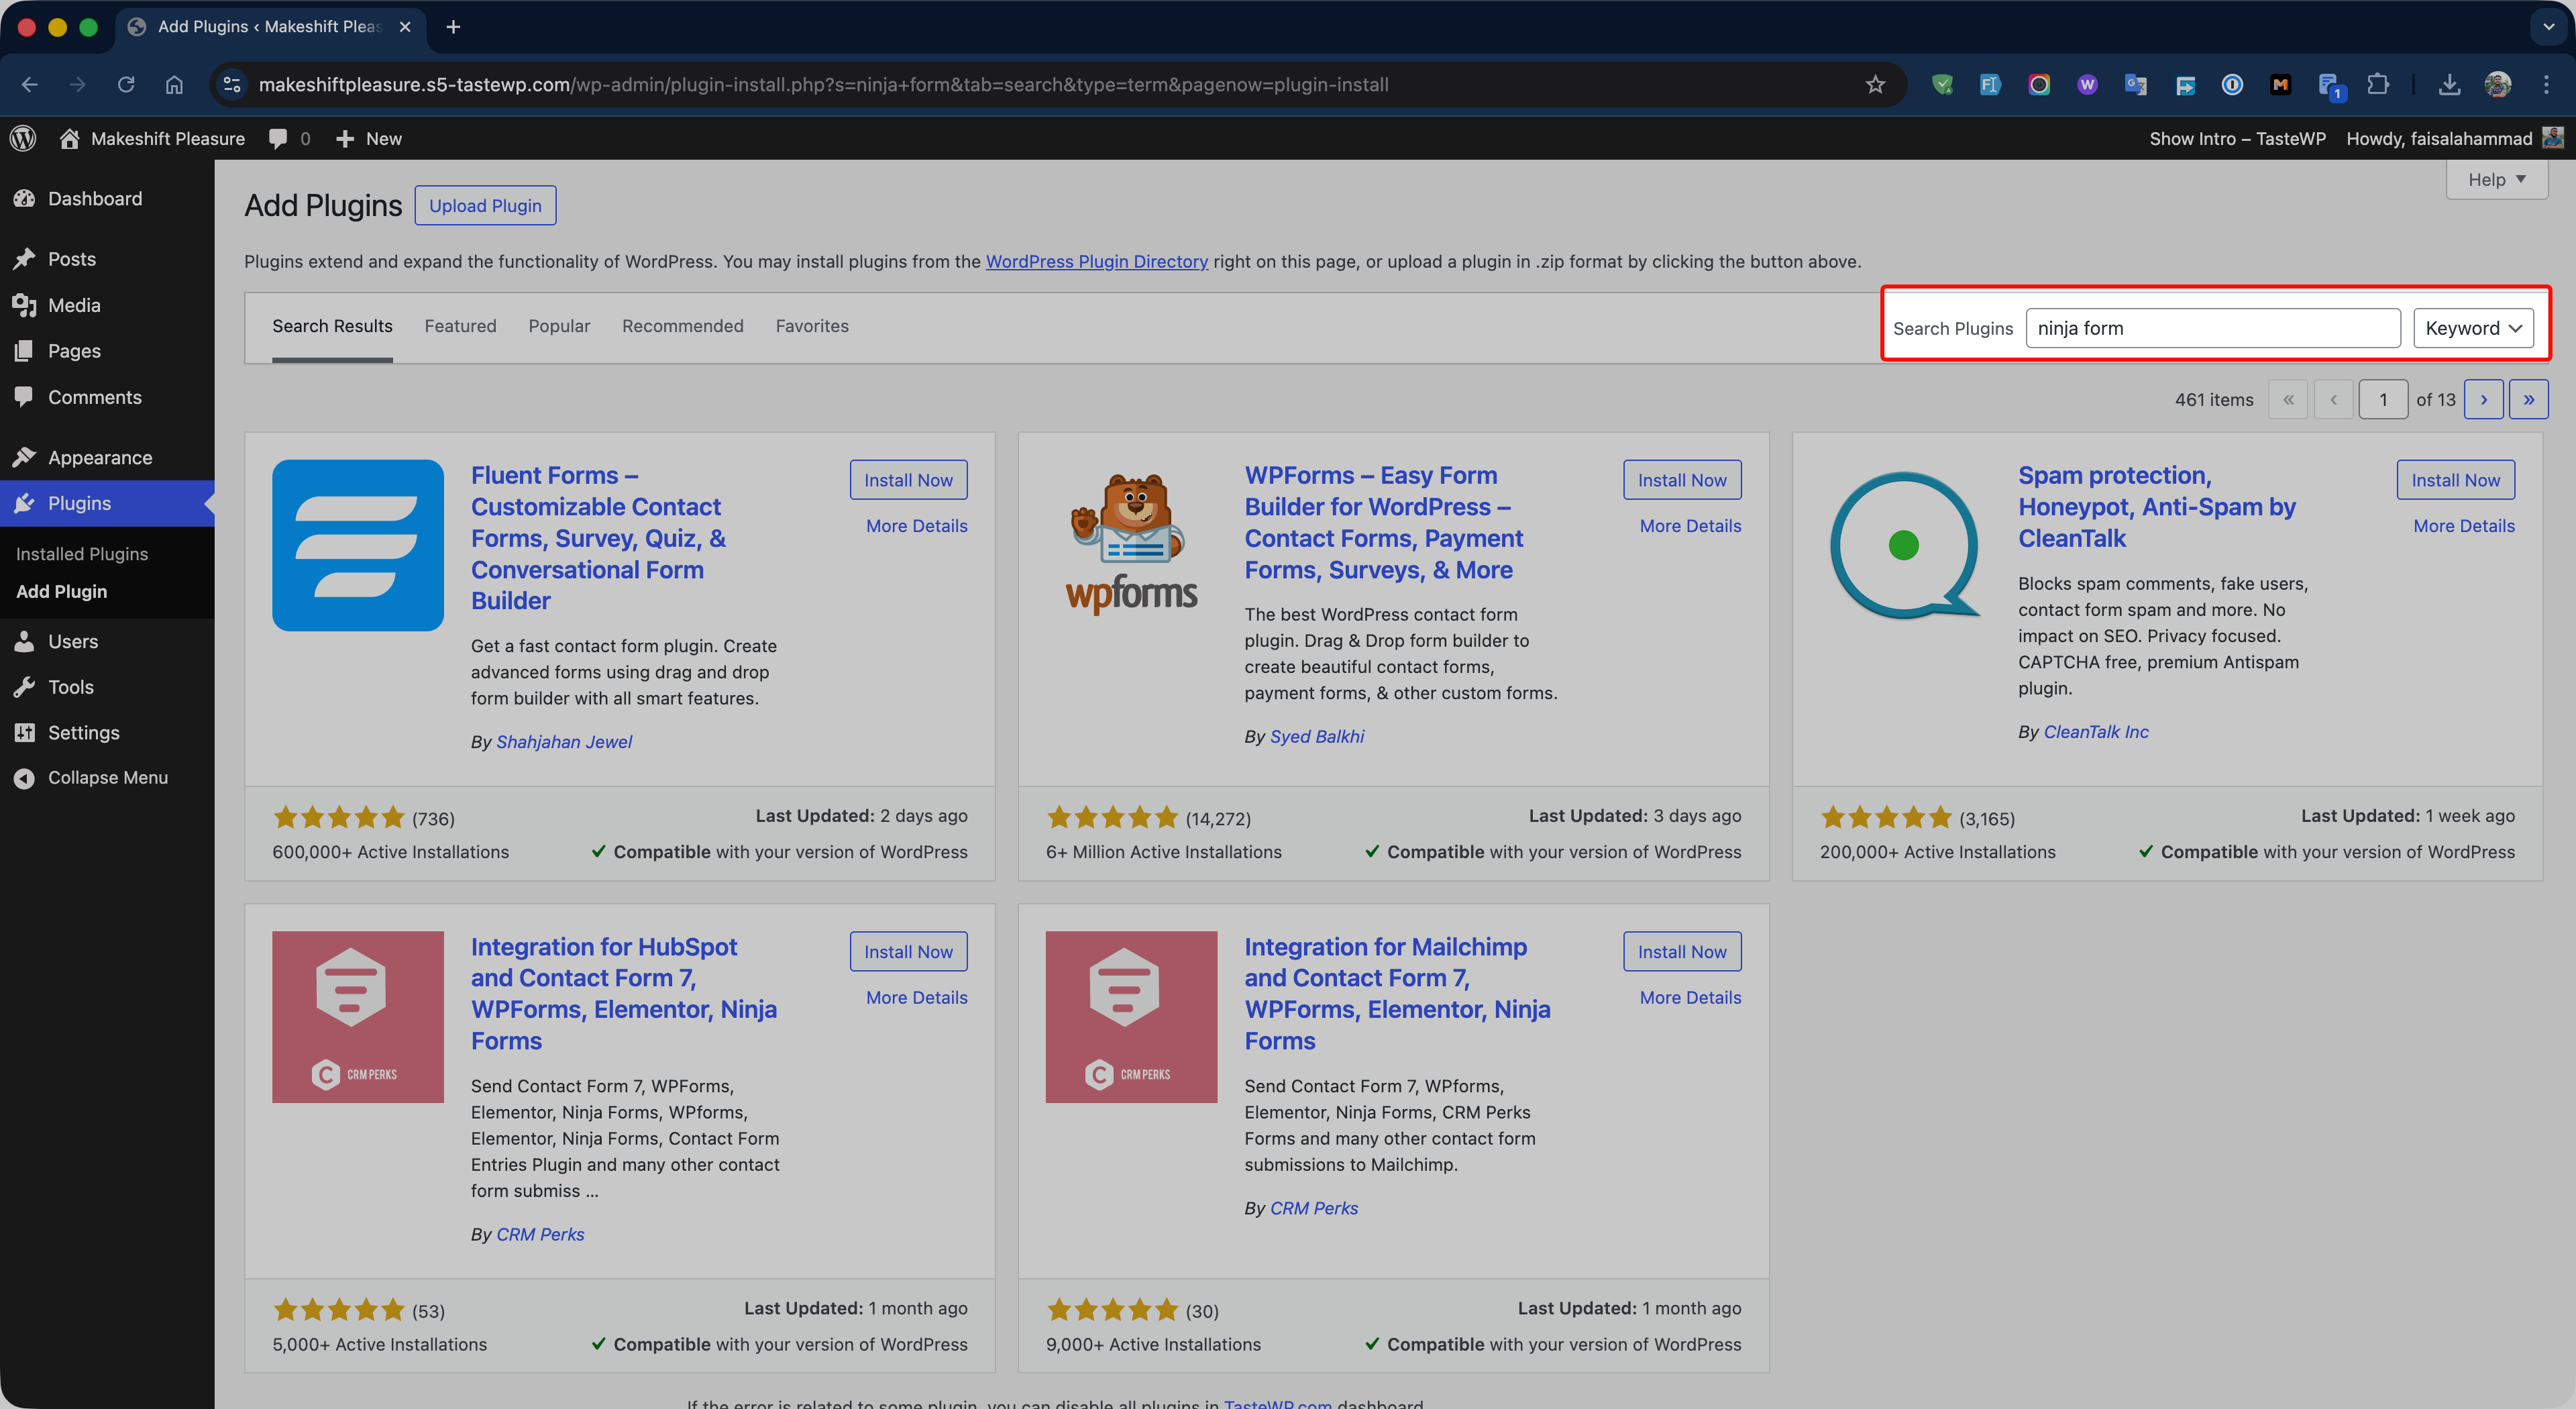Jump to last page of results

pyautogui.click(x=2528, y=399)
